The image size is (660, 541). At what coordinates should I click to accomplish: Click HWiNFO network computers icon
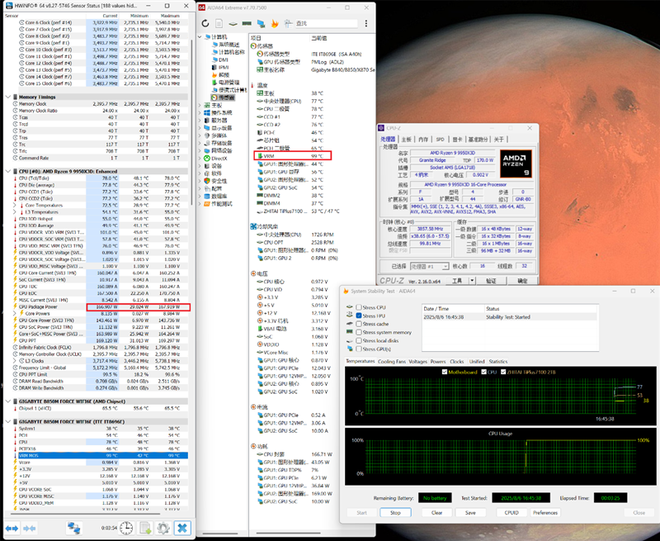coord(74,528)
